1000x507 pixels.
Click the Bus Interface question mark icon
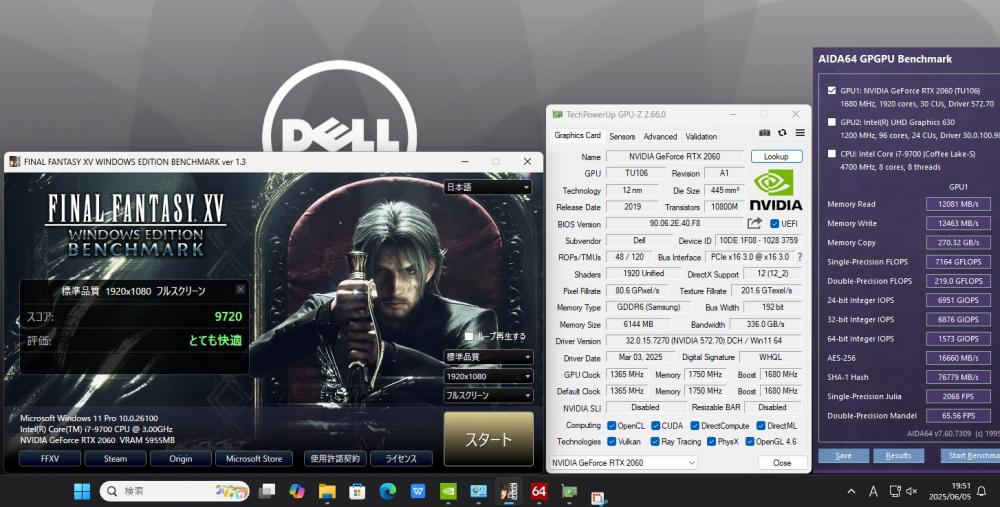click(800, 257)
